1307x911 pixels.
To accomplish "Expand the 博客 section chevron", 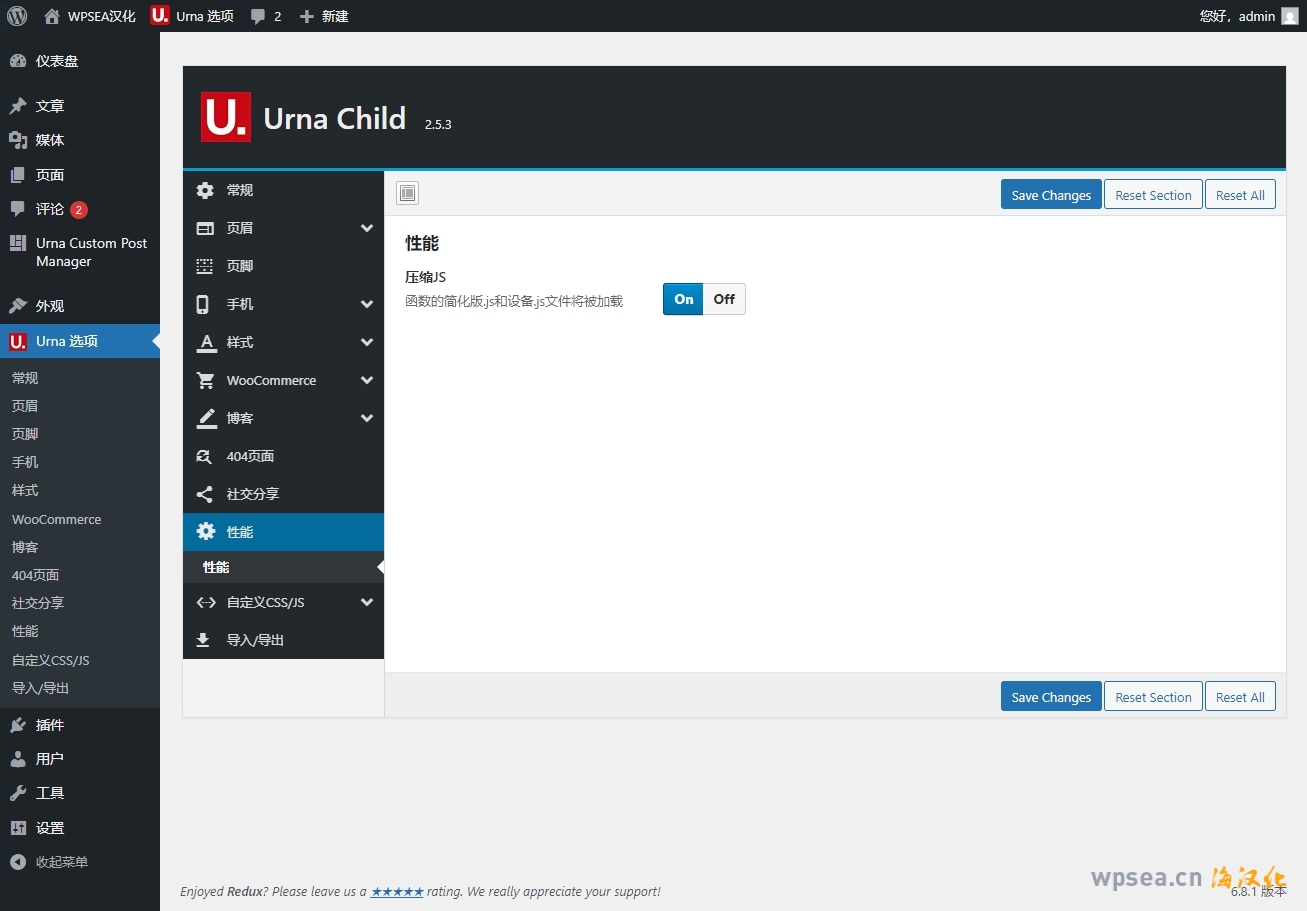I will point(367,418).
